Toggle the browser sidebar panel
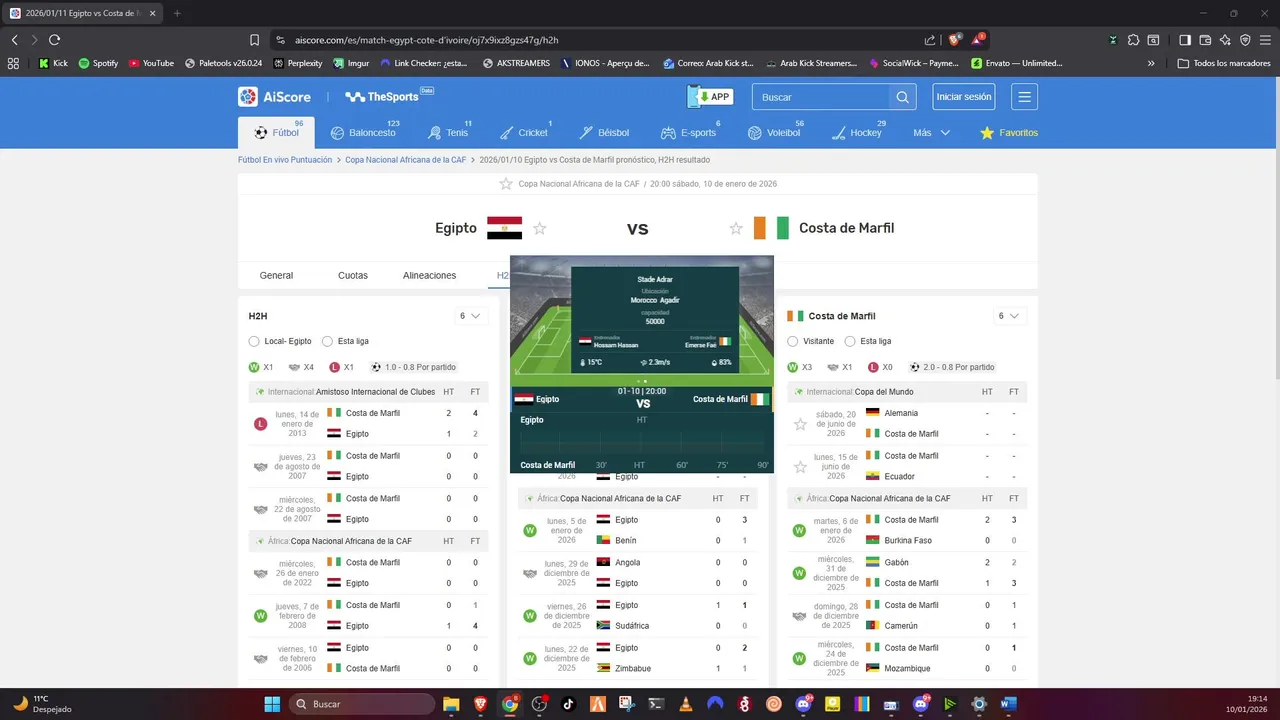 pyautogui.click(x=1185, y=40)
